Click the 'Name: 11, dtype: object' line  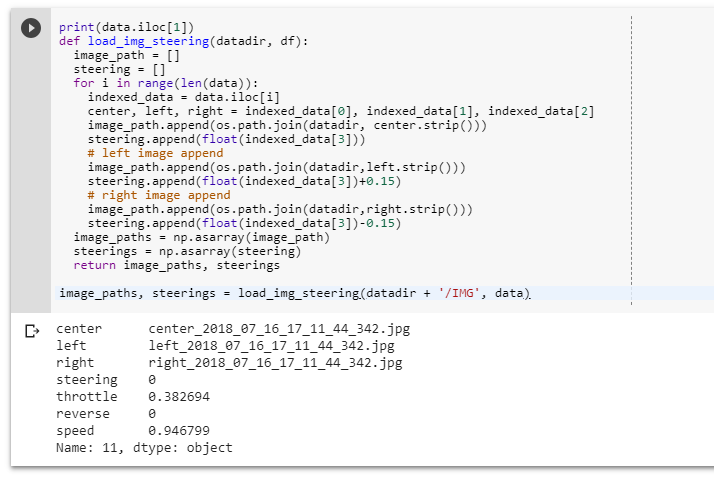click(144, 448)
